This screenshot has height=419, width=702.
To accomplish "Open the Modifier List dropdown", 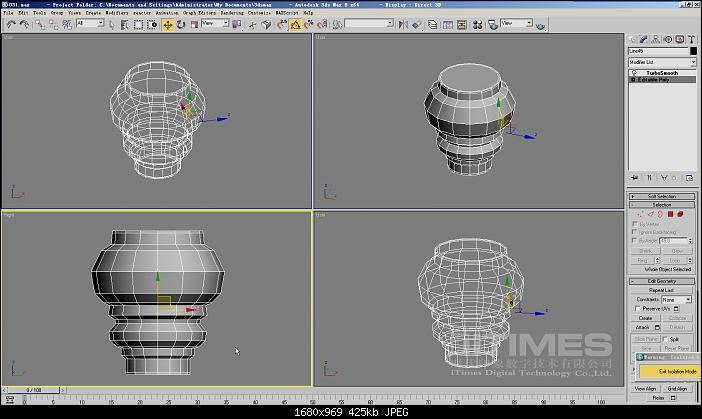I will (663, 62).
